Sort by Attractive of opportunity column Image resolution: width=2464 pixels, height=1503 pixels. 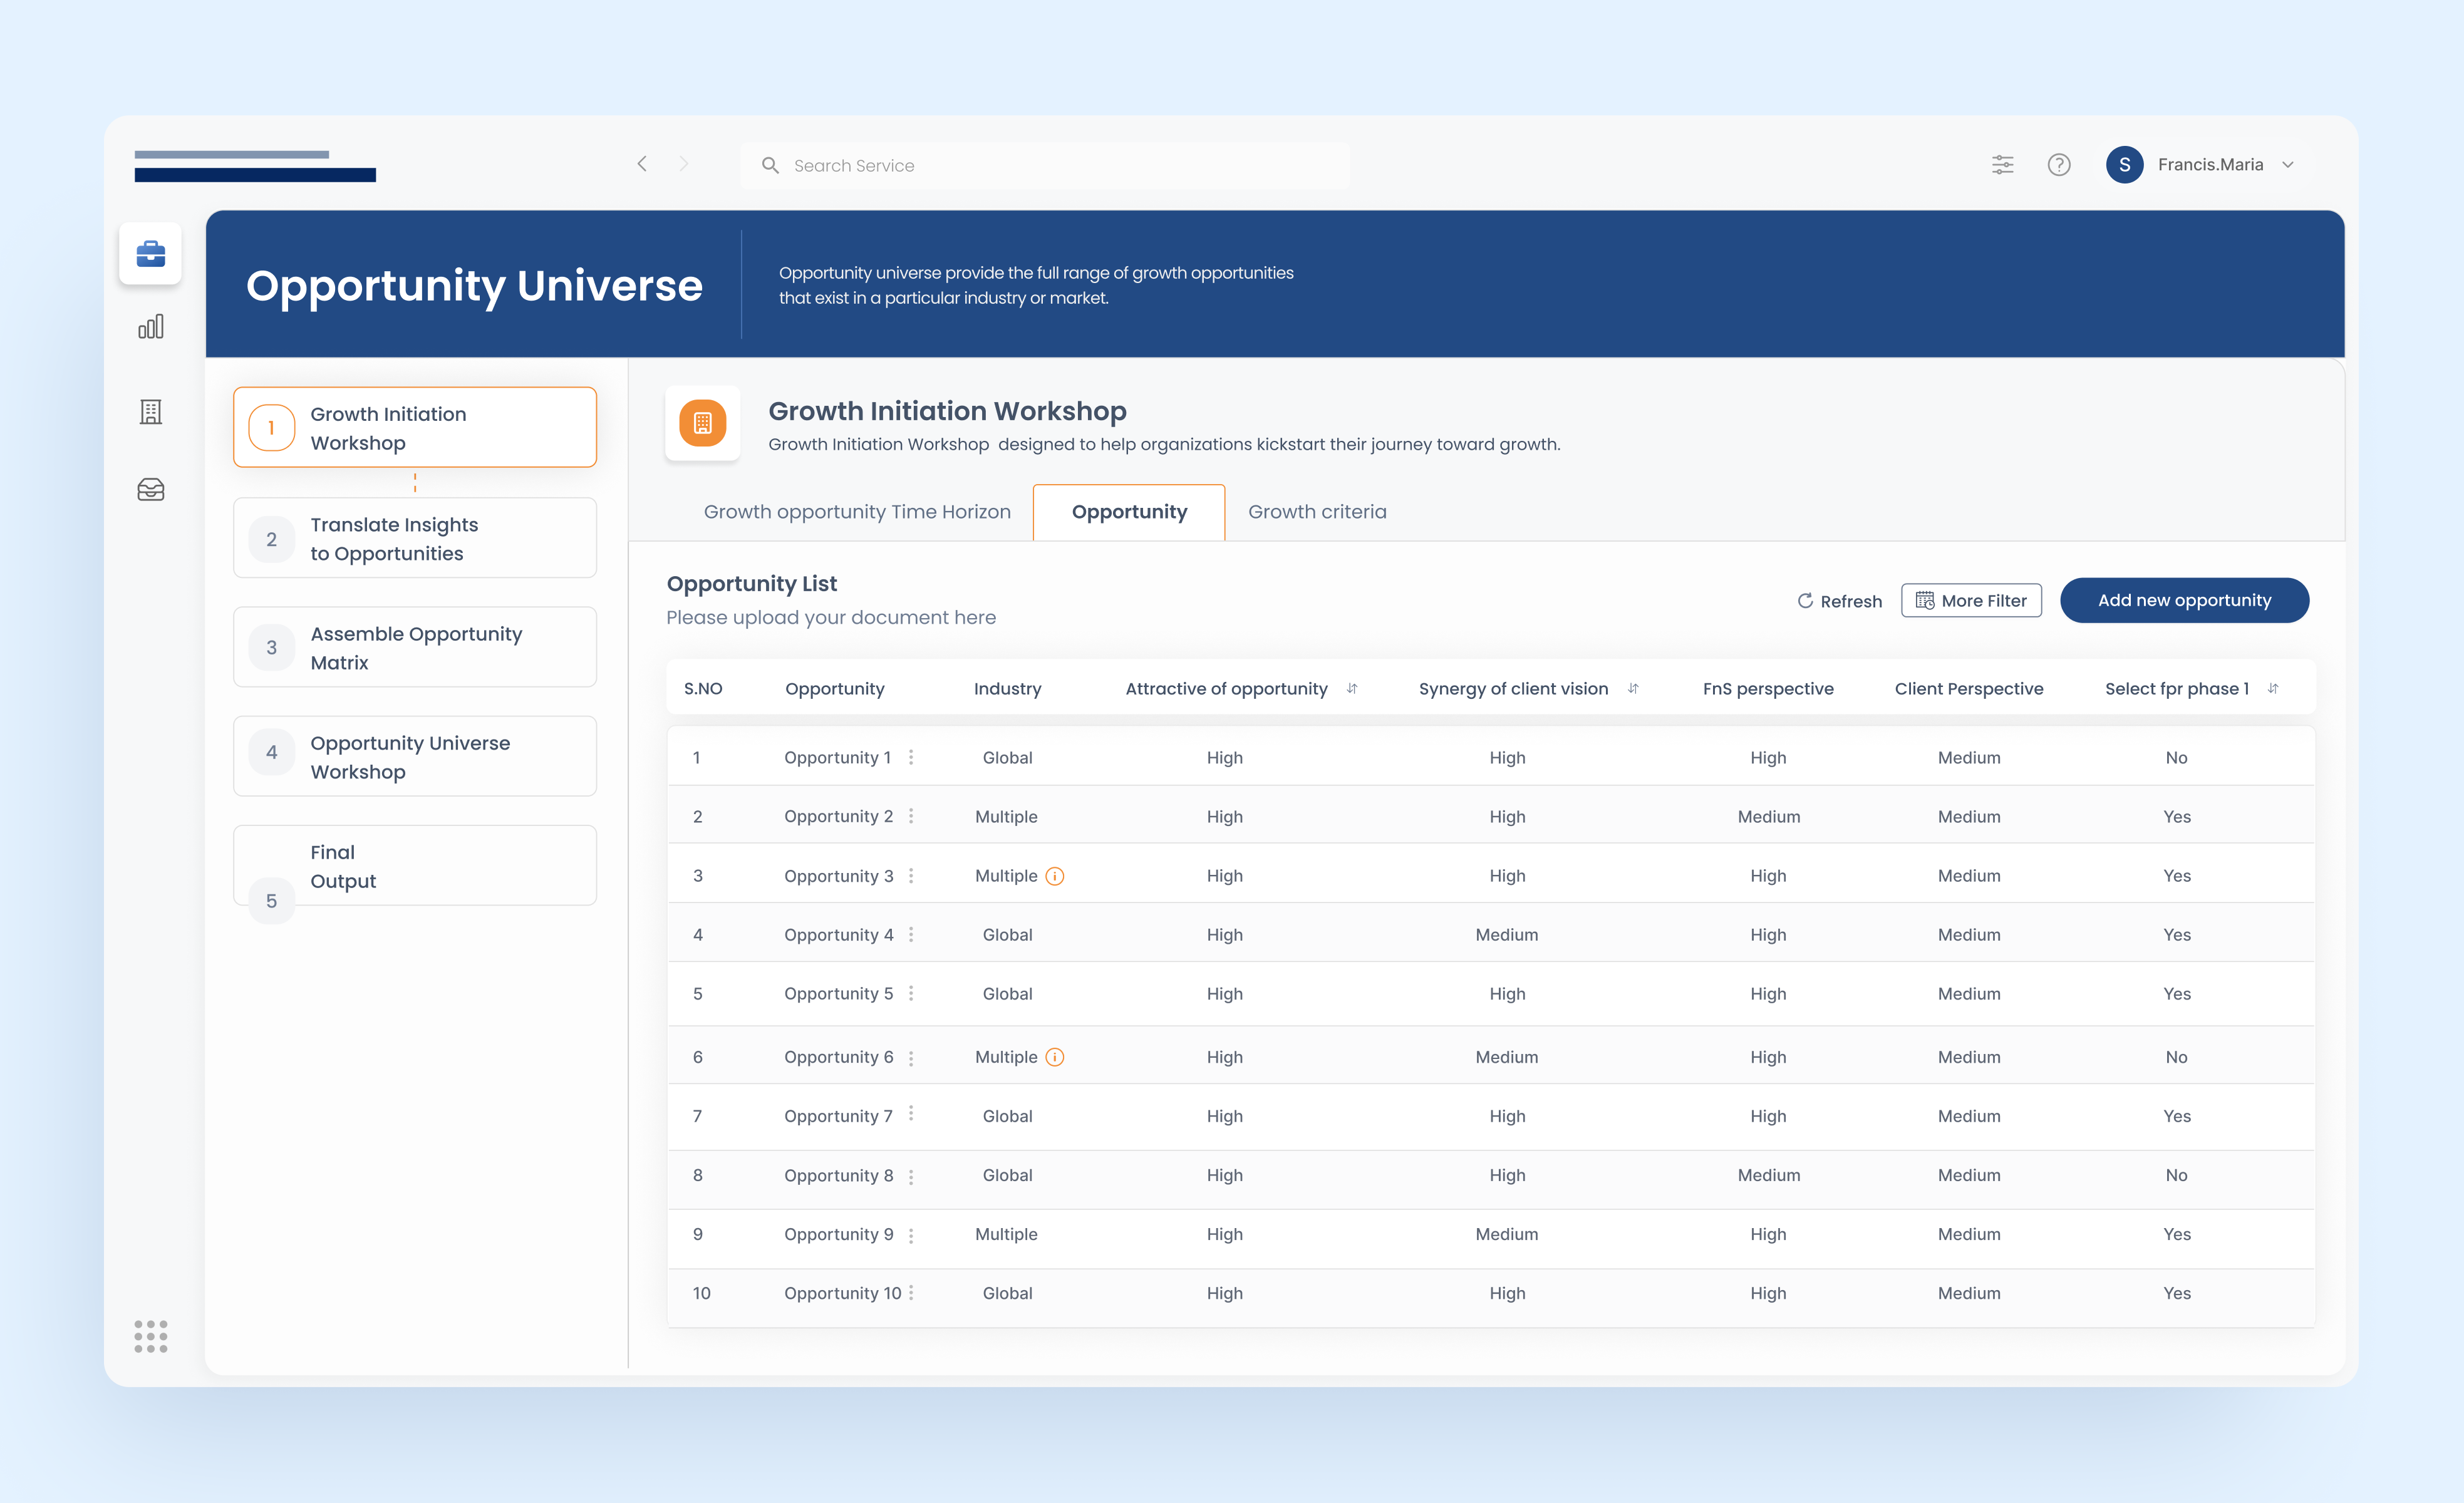tap(1352, 688)
